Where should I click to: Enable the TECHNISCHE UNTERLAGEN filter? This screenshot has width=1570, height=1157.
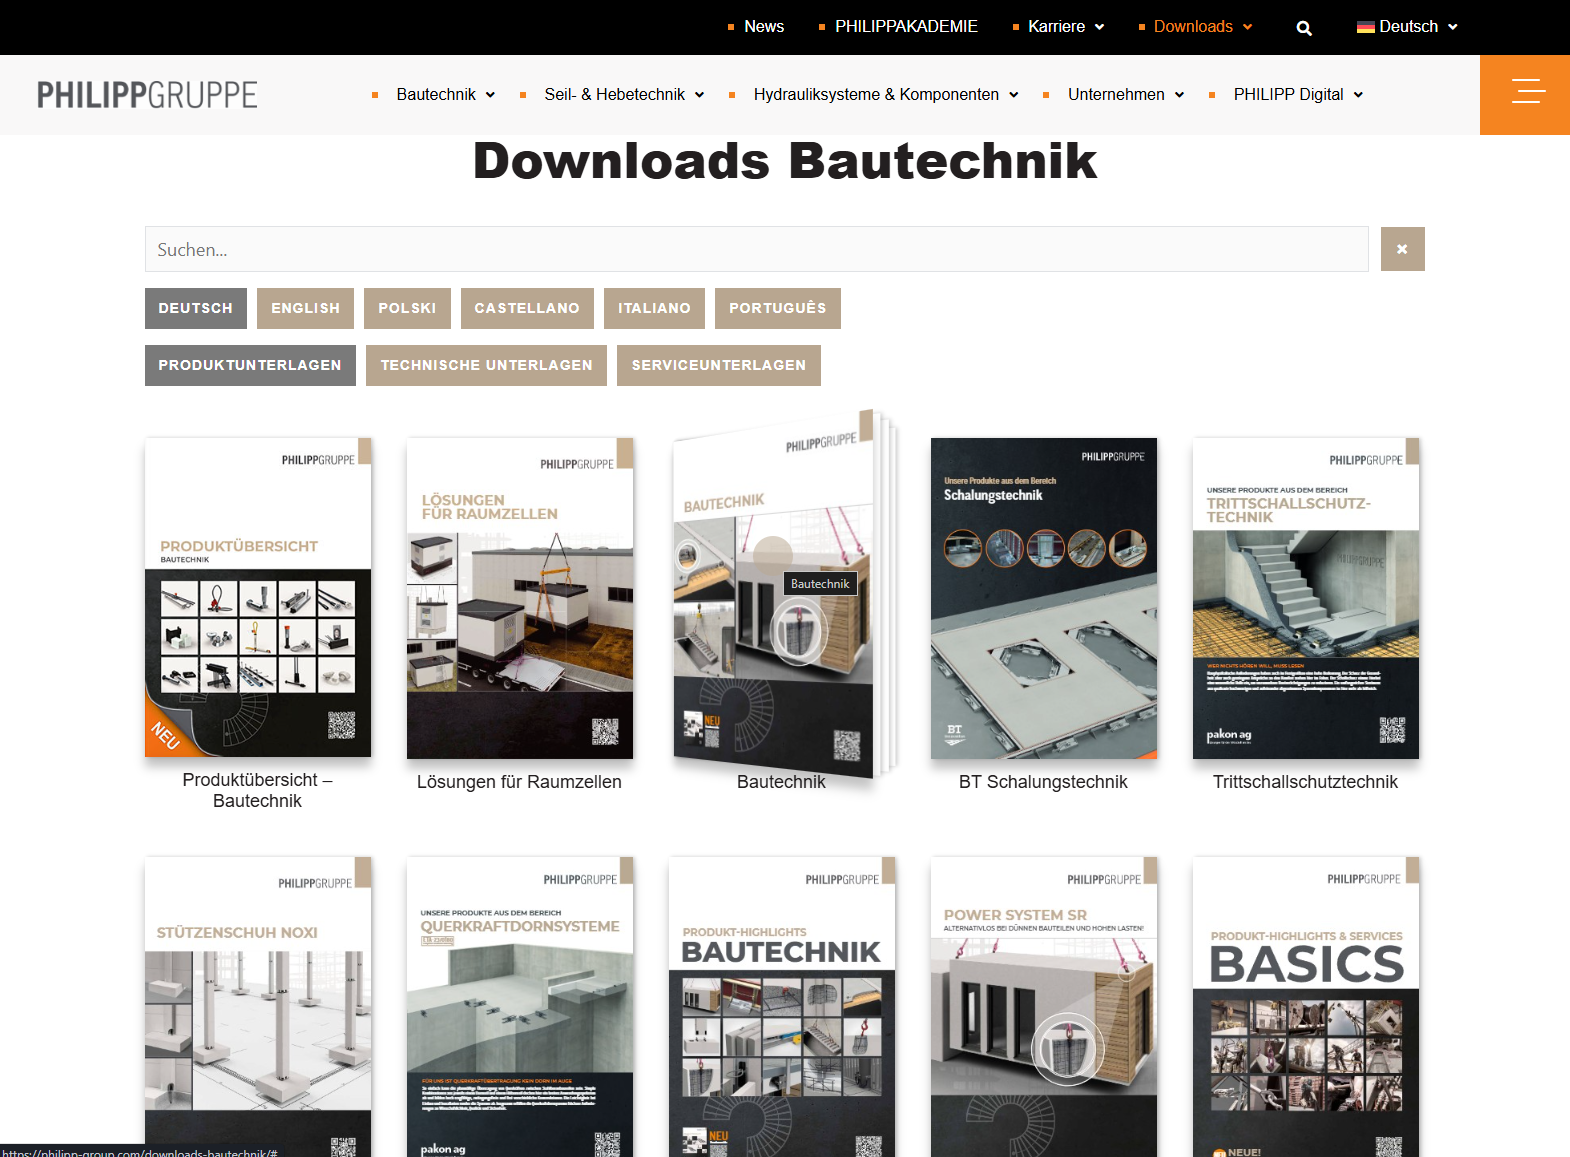[486, 365]
